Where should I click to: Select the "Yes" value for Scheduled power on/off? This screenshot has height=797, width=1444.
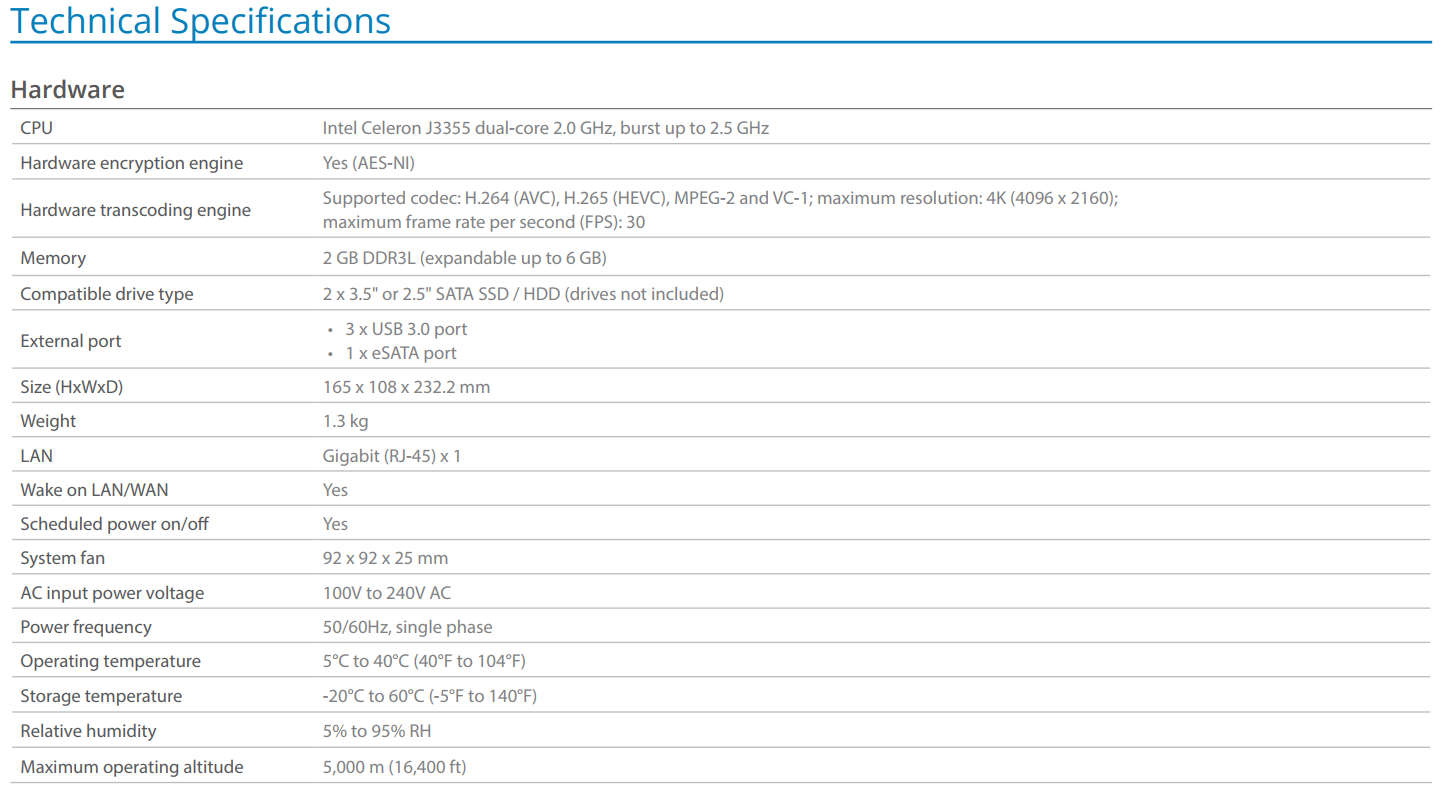point(335,524)
